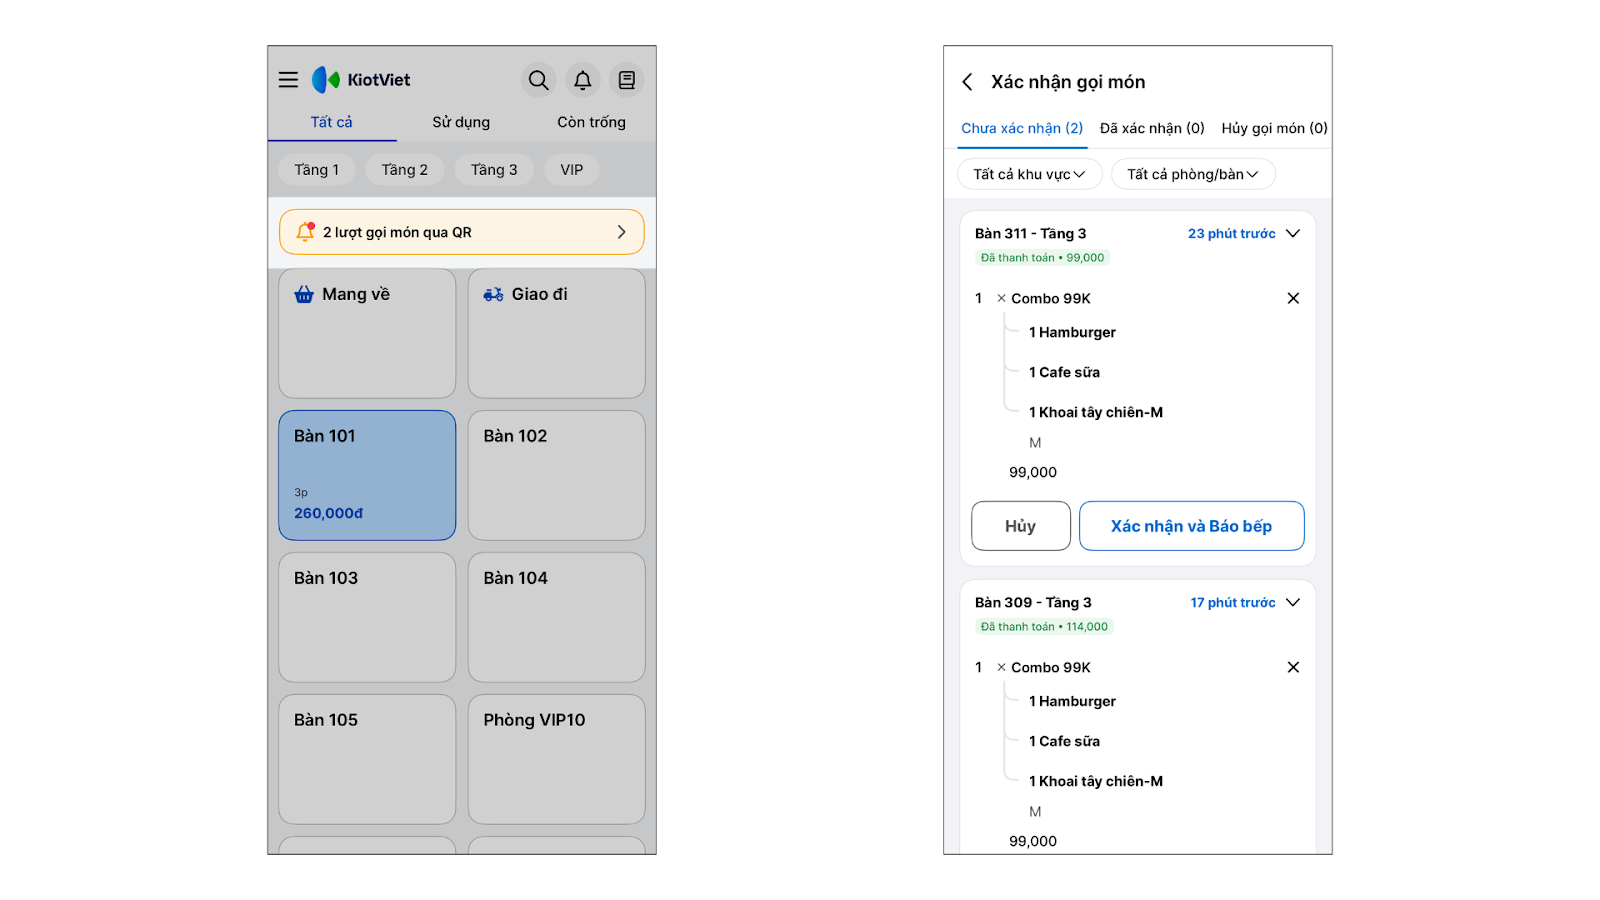Open the order book icon
The image size is (1600, 900).
(626, 80)
